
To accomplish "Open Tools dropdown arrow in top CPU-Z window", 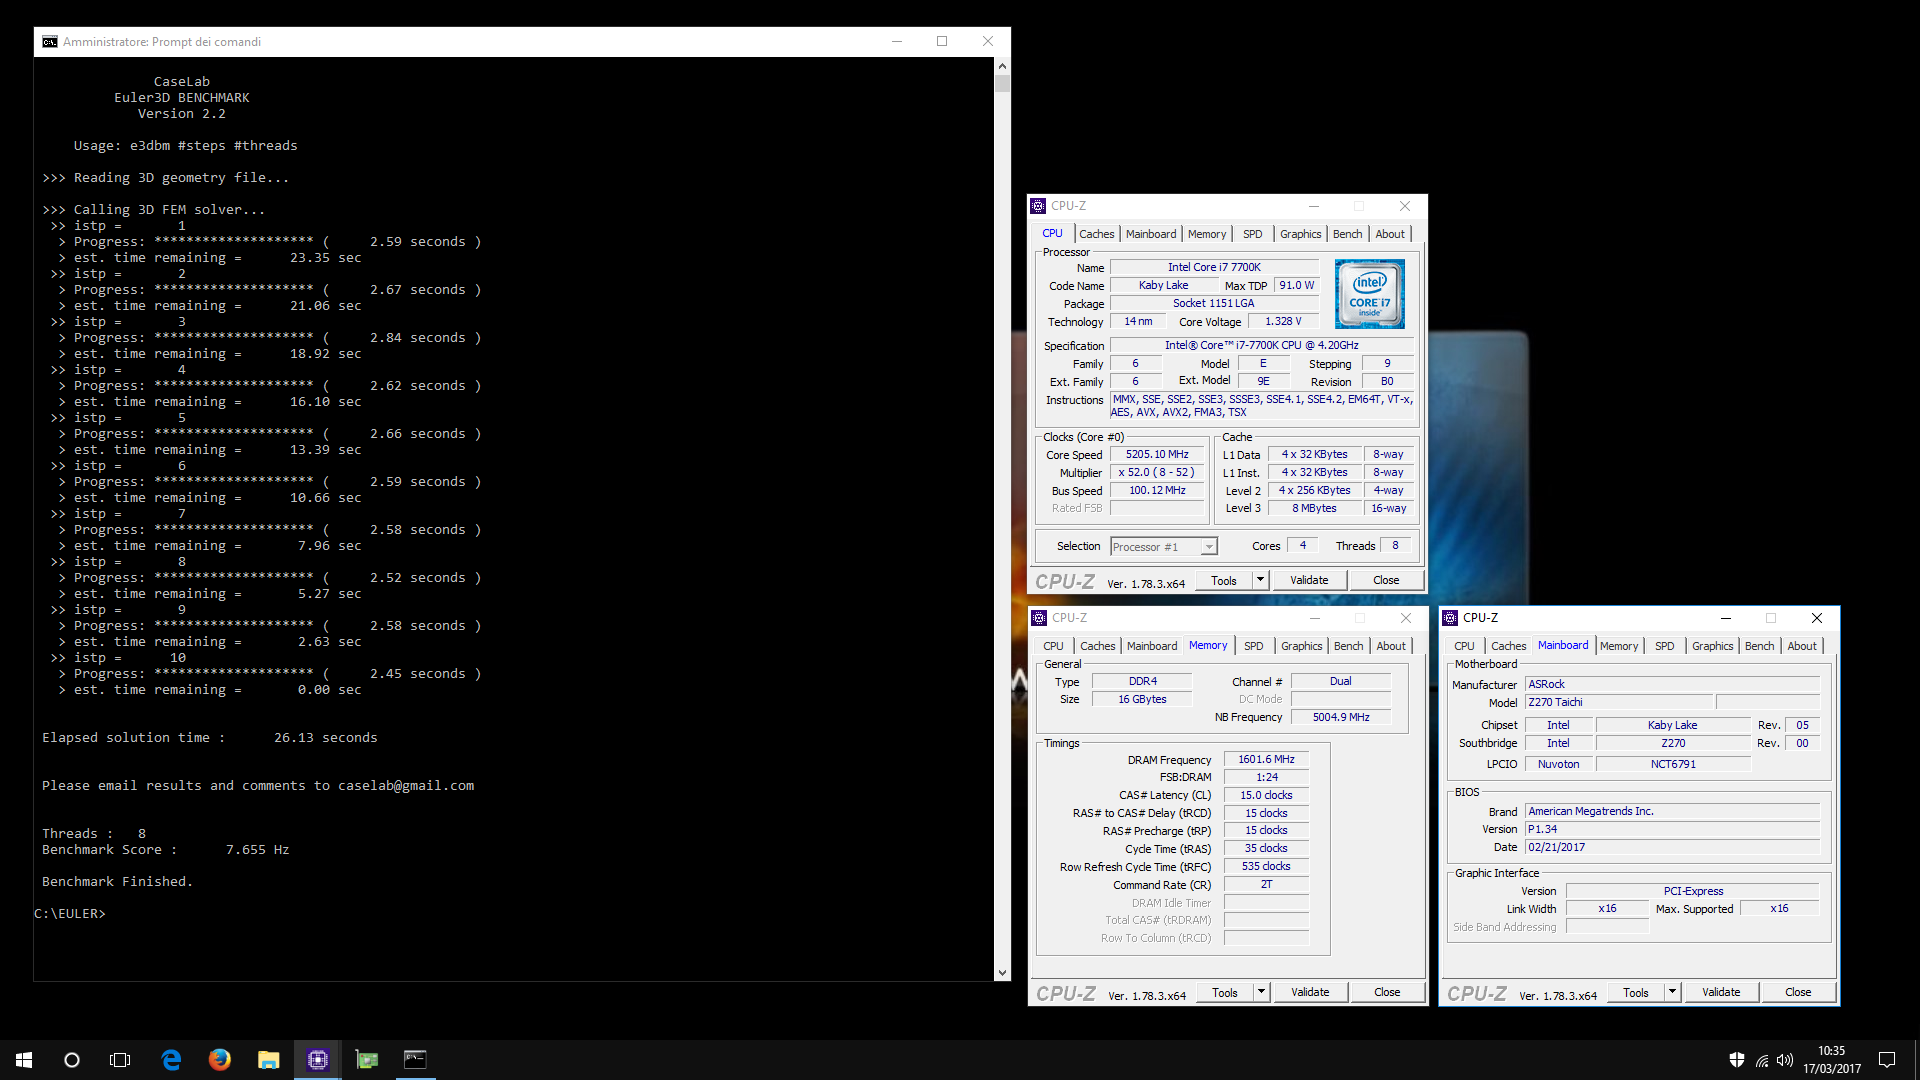I will (x=1260, y=580).
